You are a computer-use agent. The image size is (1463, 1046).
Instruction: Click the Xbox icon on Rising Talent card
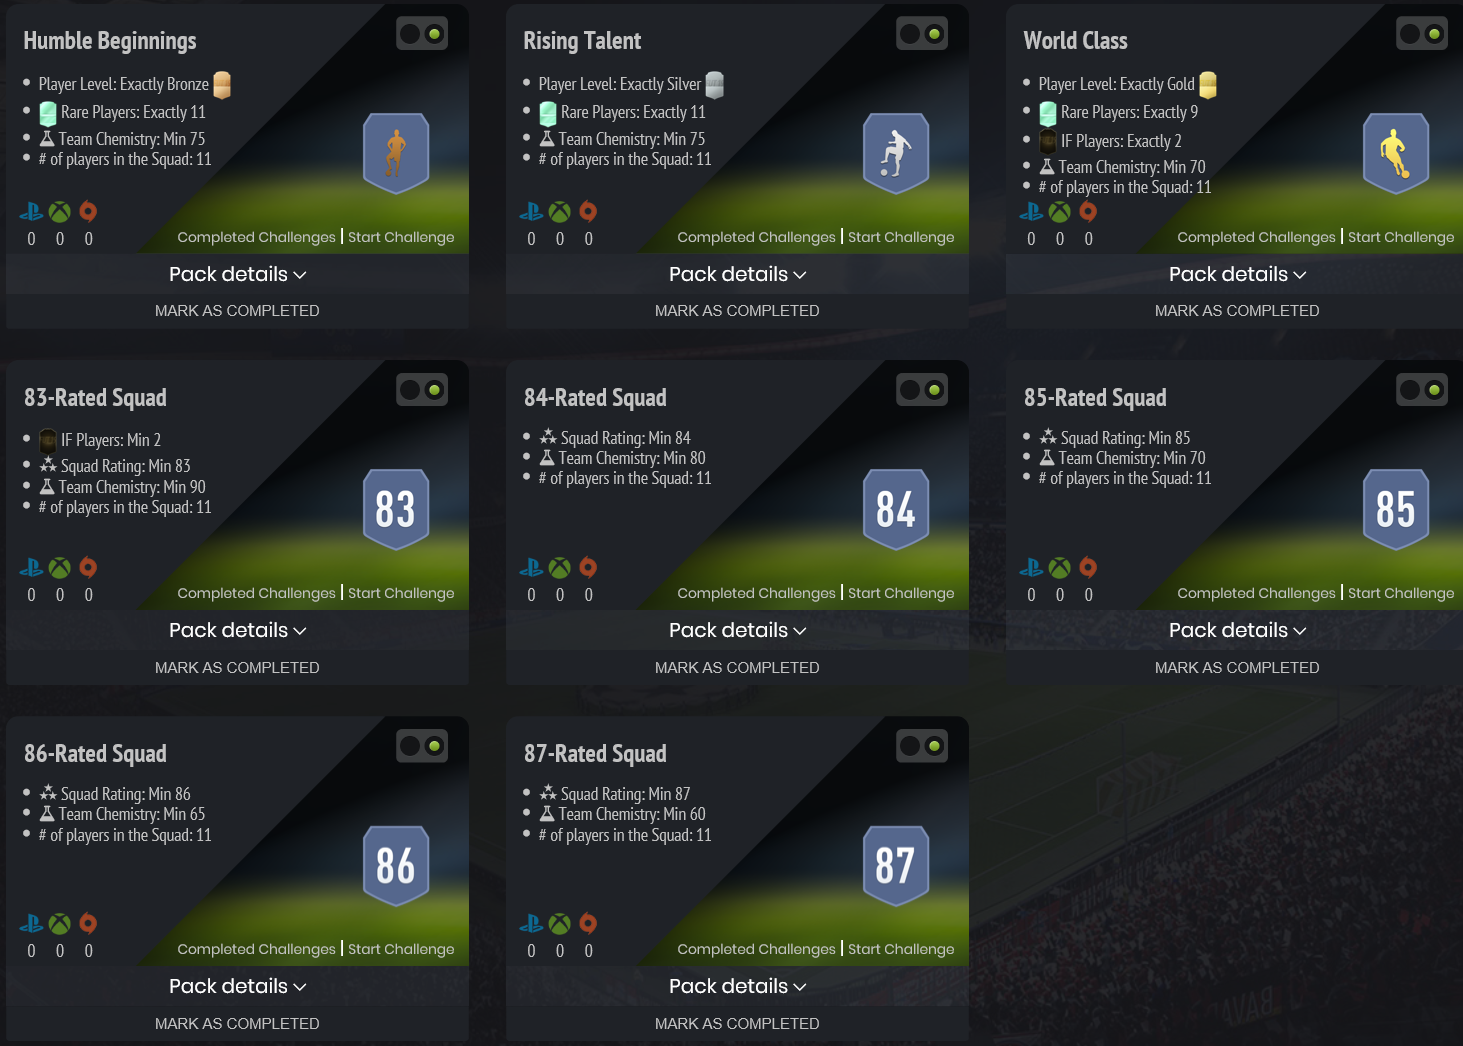point(560,211)
